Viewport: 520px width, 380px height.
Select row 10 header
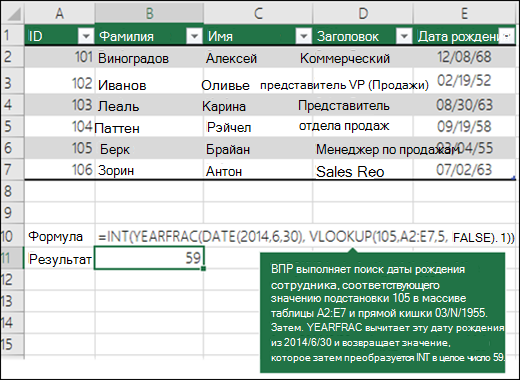(x=12, y=236)
